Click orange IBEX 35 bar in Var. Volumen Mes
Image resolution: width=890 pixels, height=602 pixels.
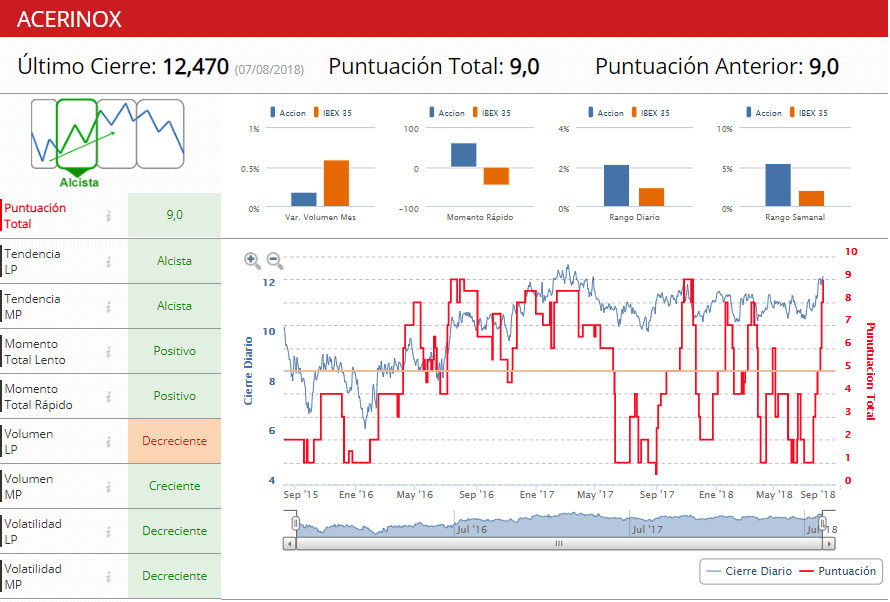tap(336, 183)
